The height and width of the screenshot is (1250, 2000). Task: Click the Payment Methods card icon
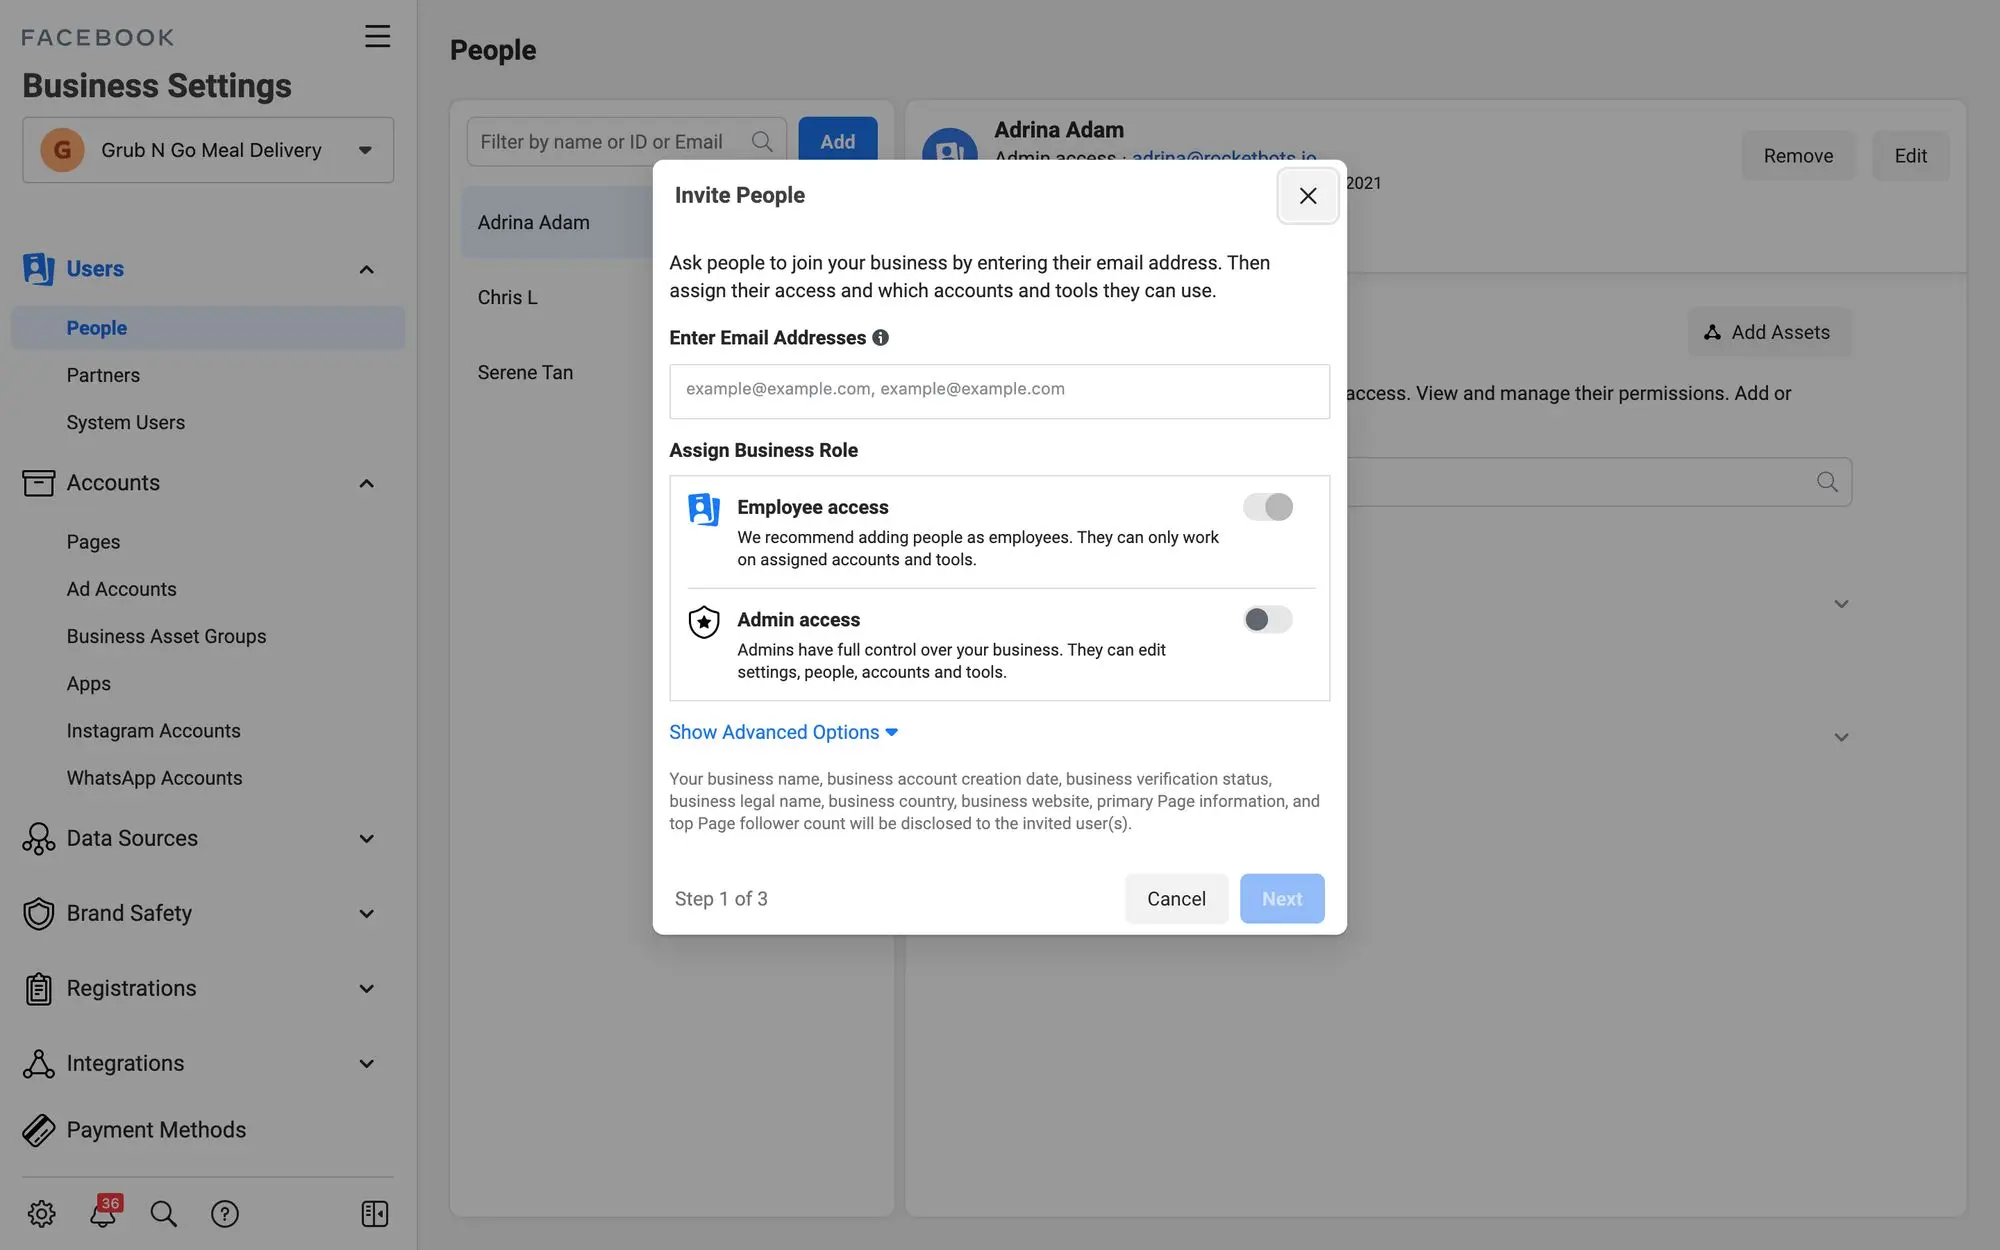tap(38, 1130)
